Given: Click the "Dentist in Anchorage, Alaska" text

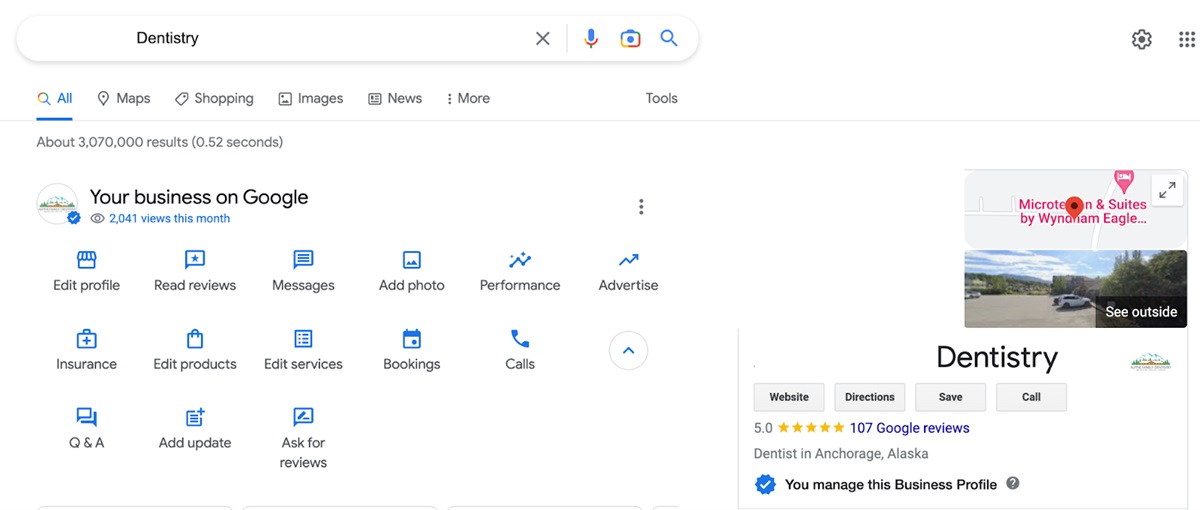Looking at the screenshot, I should [841, 453].
